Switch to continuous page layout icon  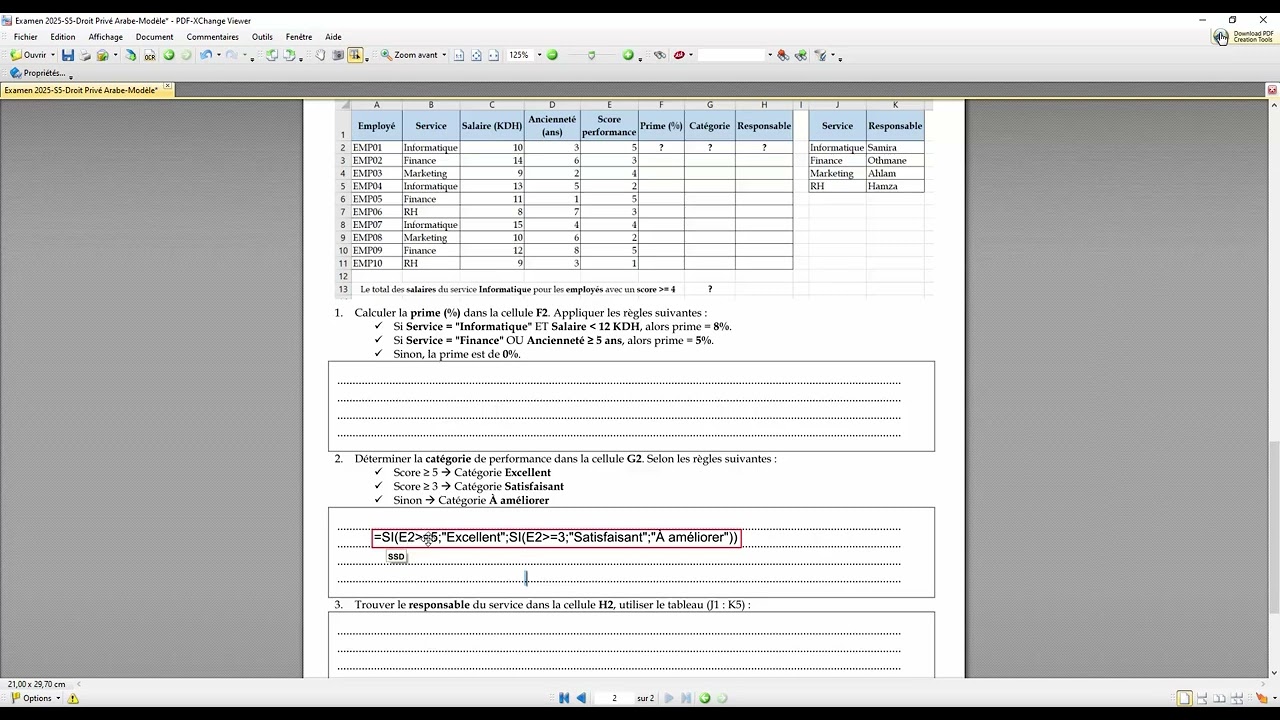click(1202, 698)
